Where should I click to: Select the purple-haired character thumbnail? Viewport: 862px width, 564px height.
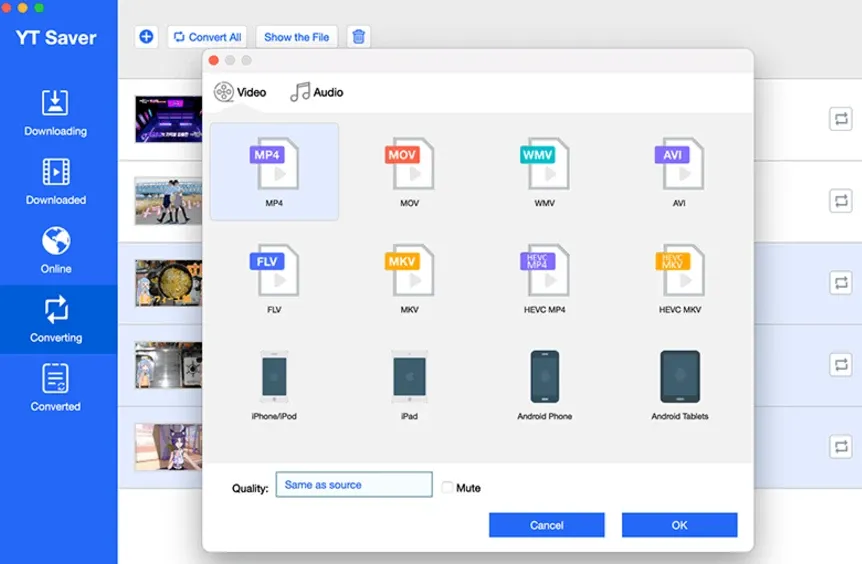pos(169,447)
